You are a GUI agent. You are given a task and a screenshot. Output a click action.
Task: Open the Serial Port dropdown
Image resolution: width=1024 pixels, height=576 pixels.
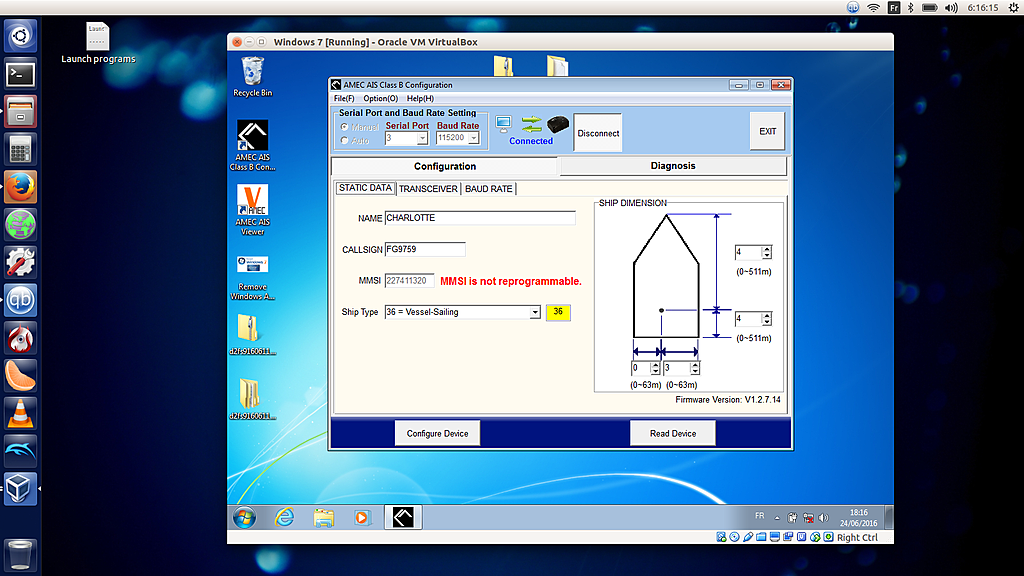(x=422, y=138)
